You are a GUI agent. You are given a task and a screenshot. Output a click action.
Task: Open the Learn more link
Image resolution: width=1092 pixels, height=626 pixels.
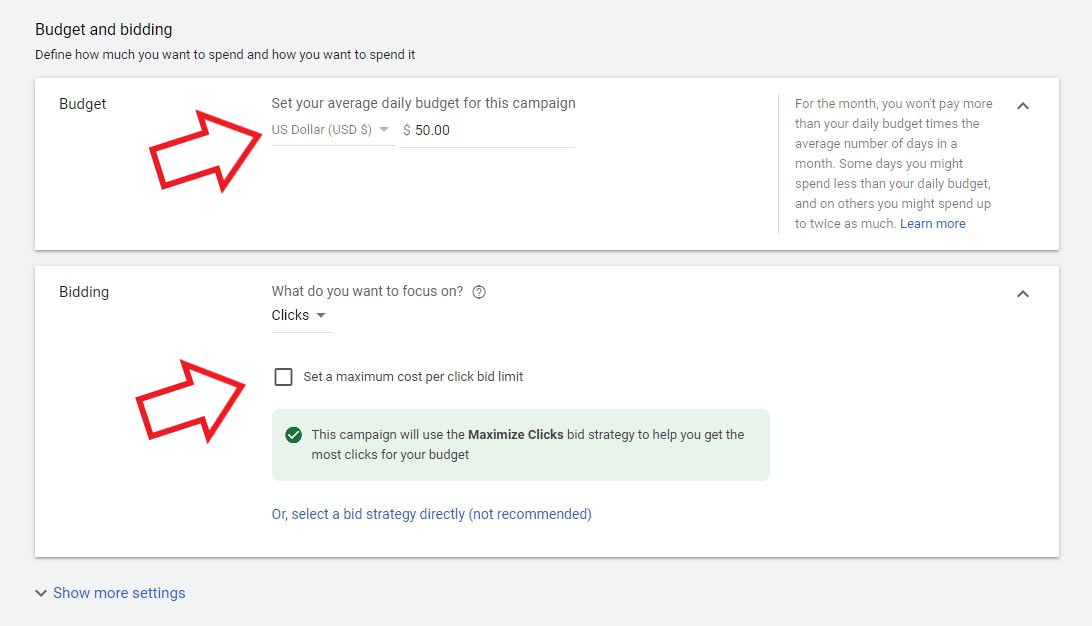(932, 223)
